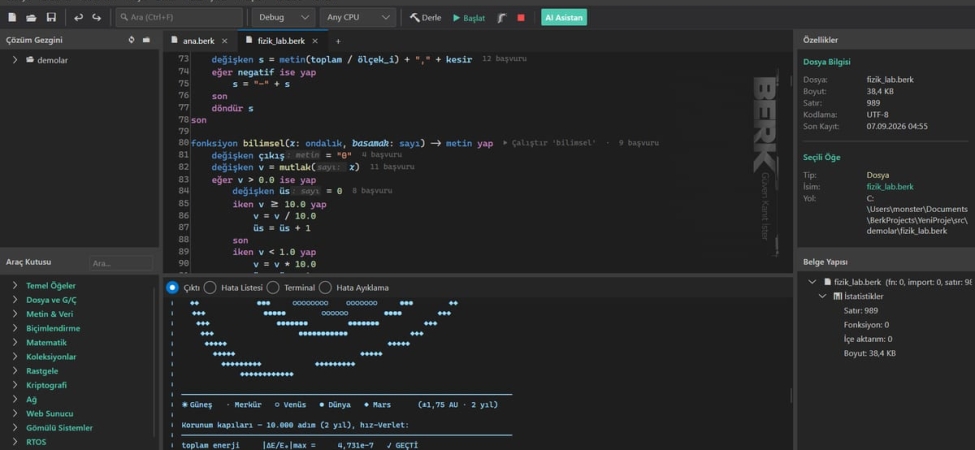This screenshot has height=450, width=975.
Task: Click the Fonksiyon: 0 statistics row
Action: (x=866, y=324)
